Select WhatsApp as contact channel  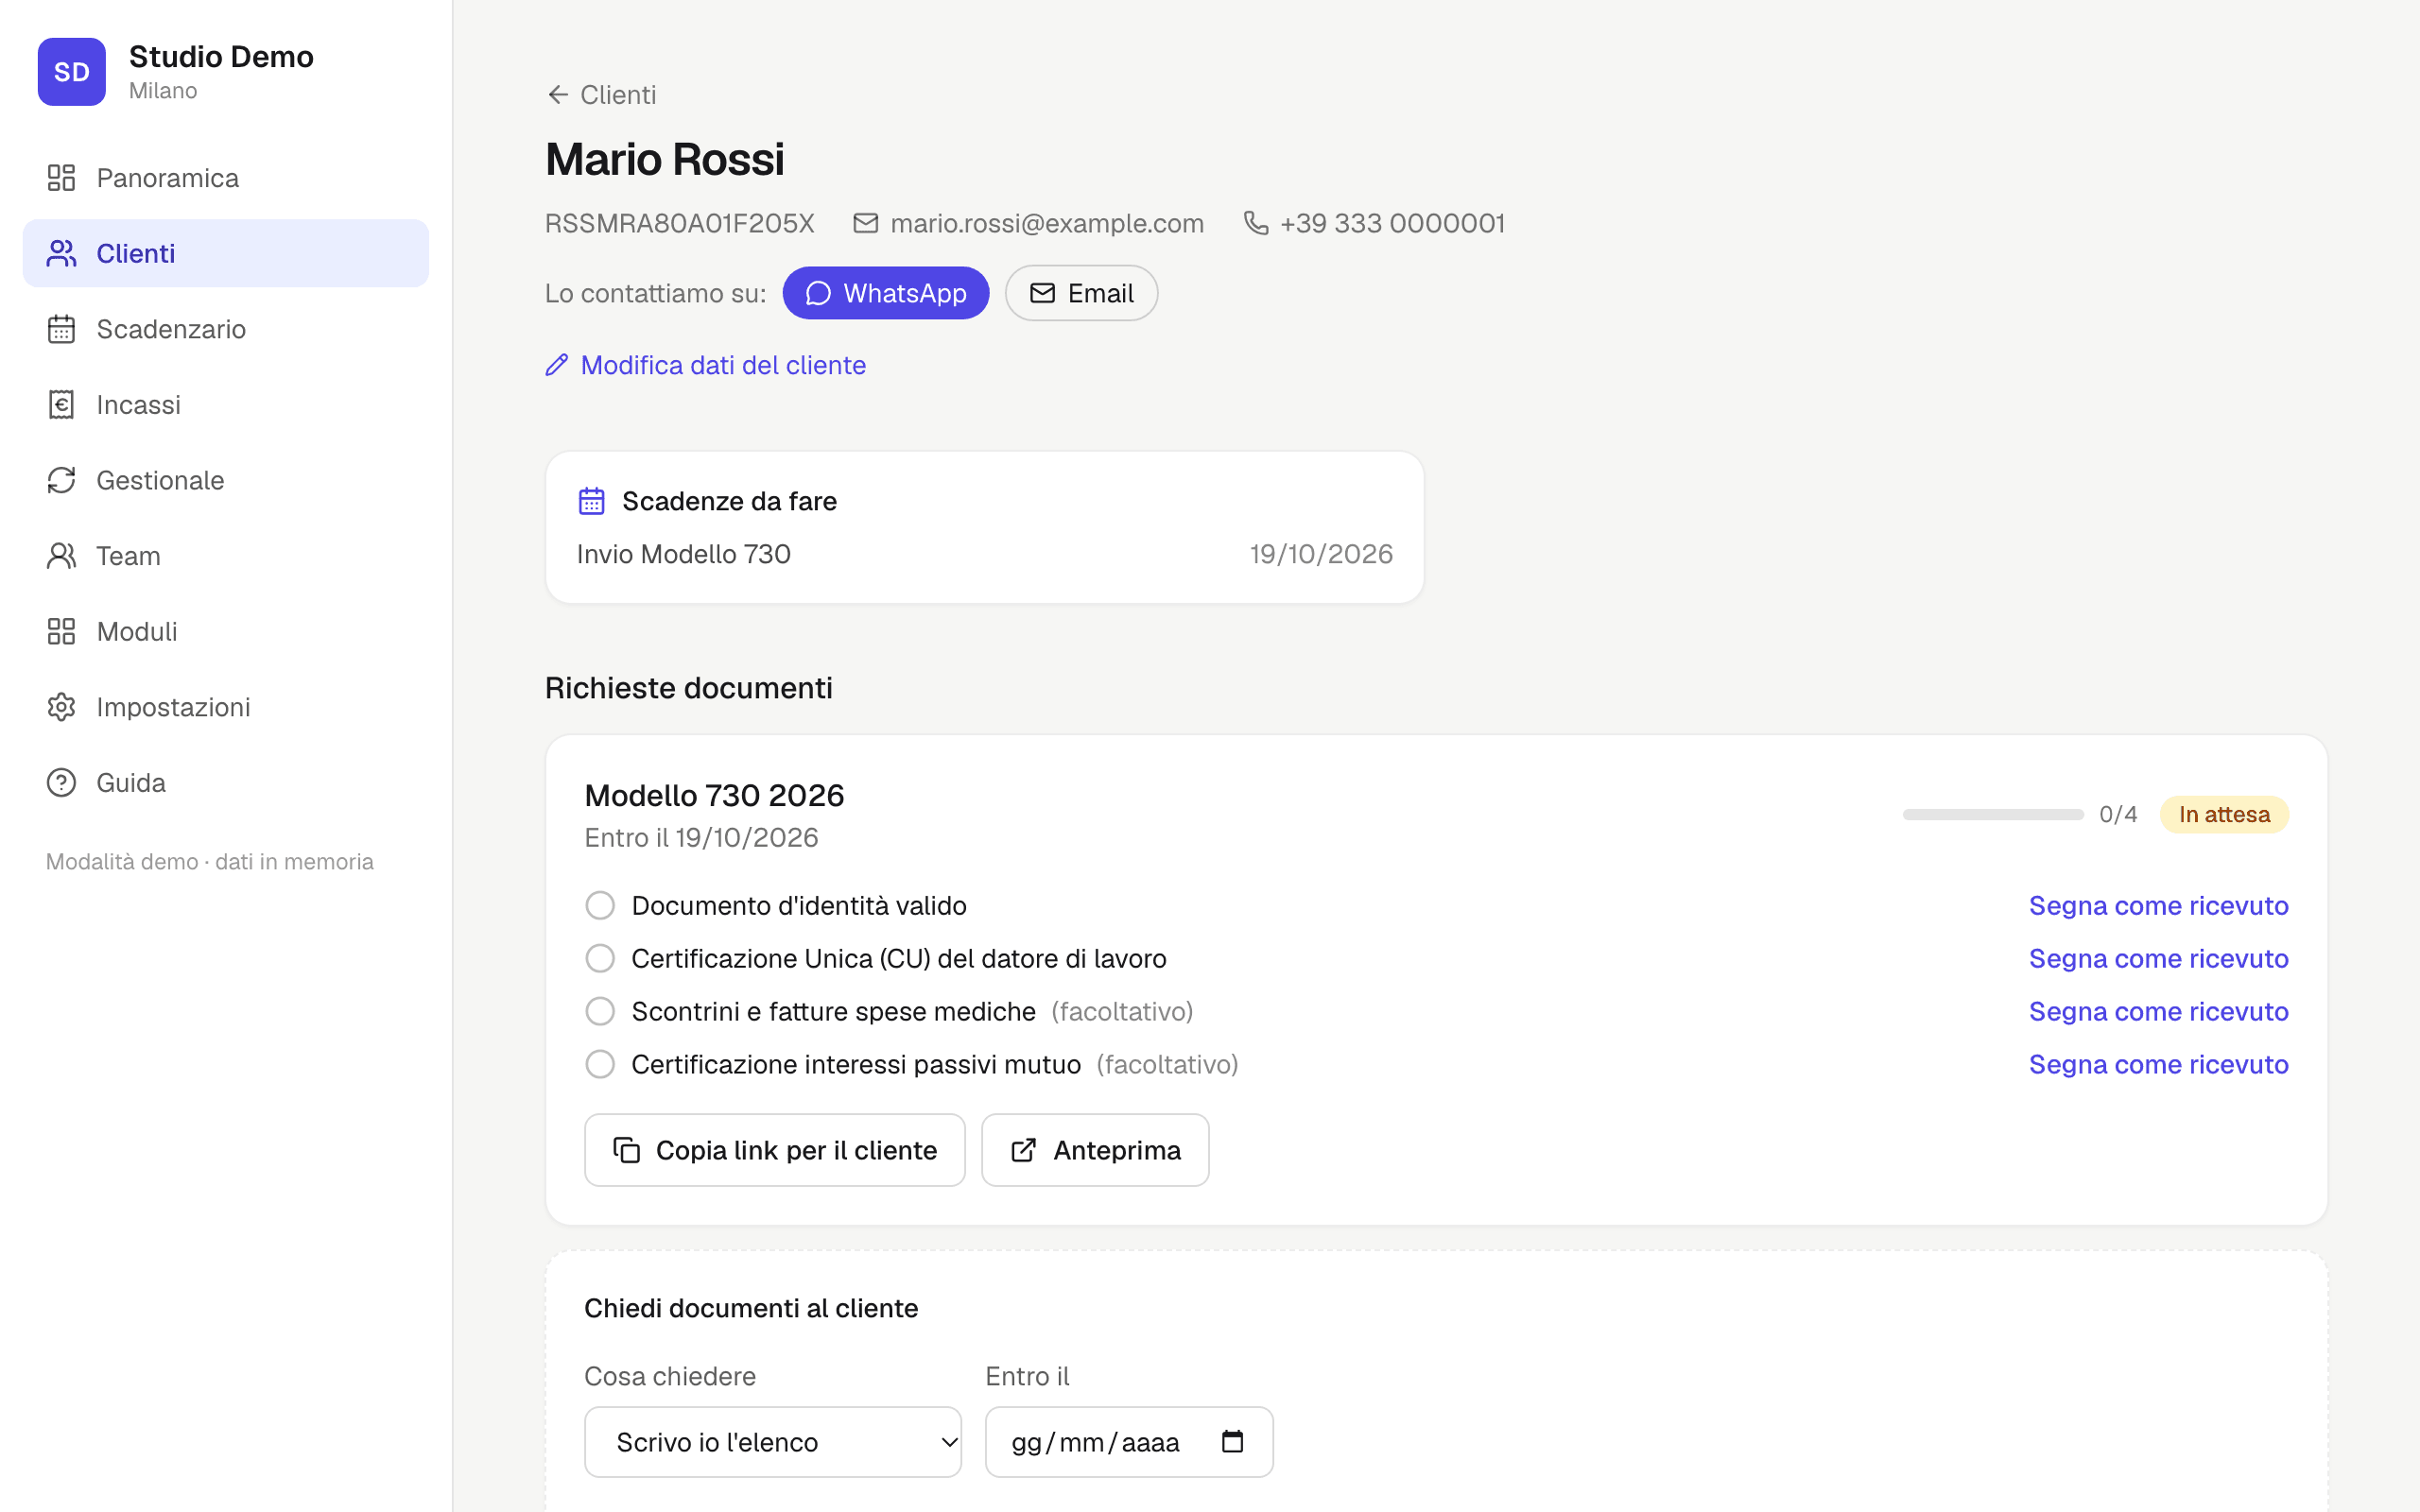[885, 293]
